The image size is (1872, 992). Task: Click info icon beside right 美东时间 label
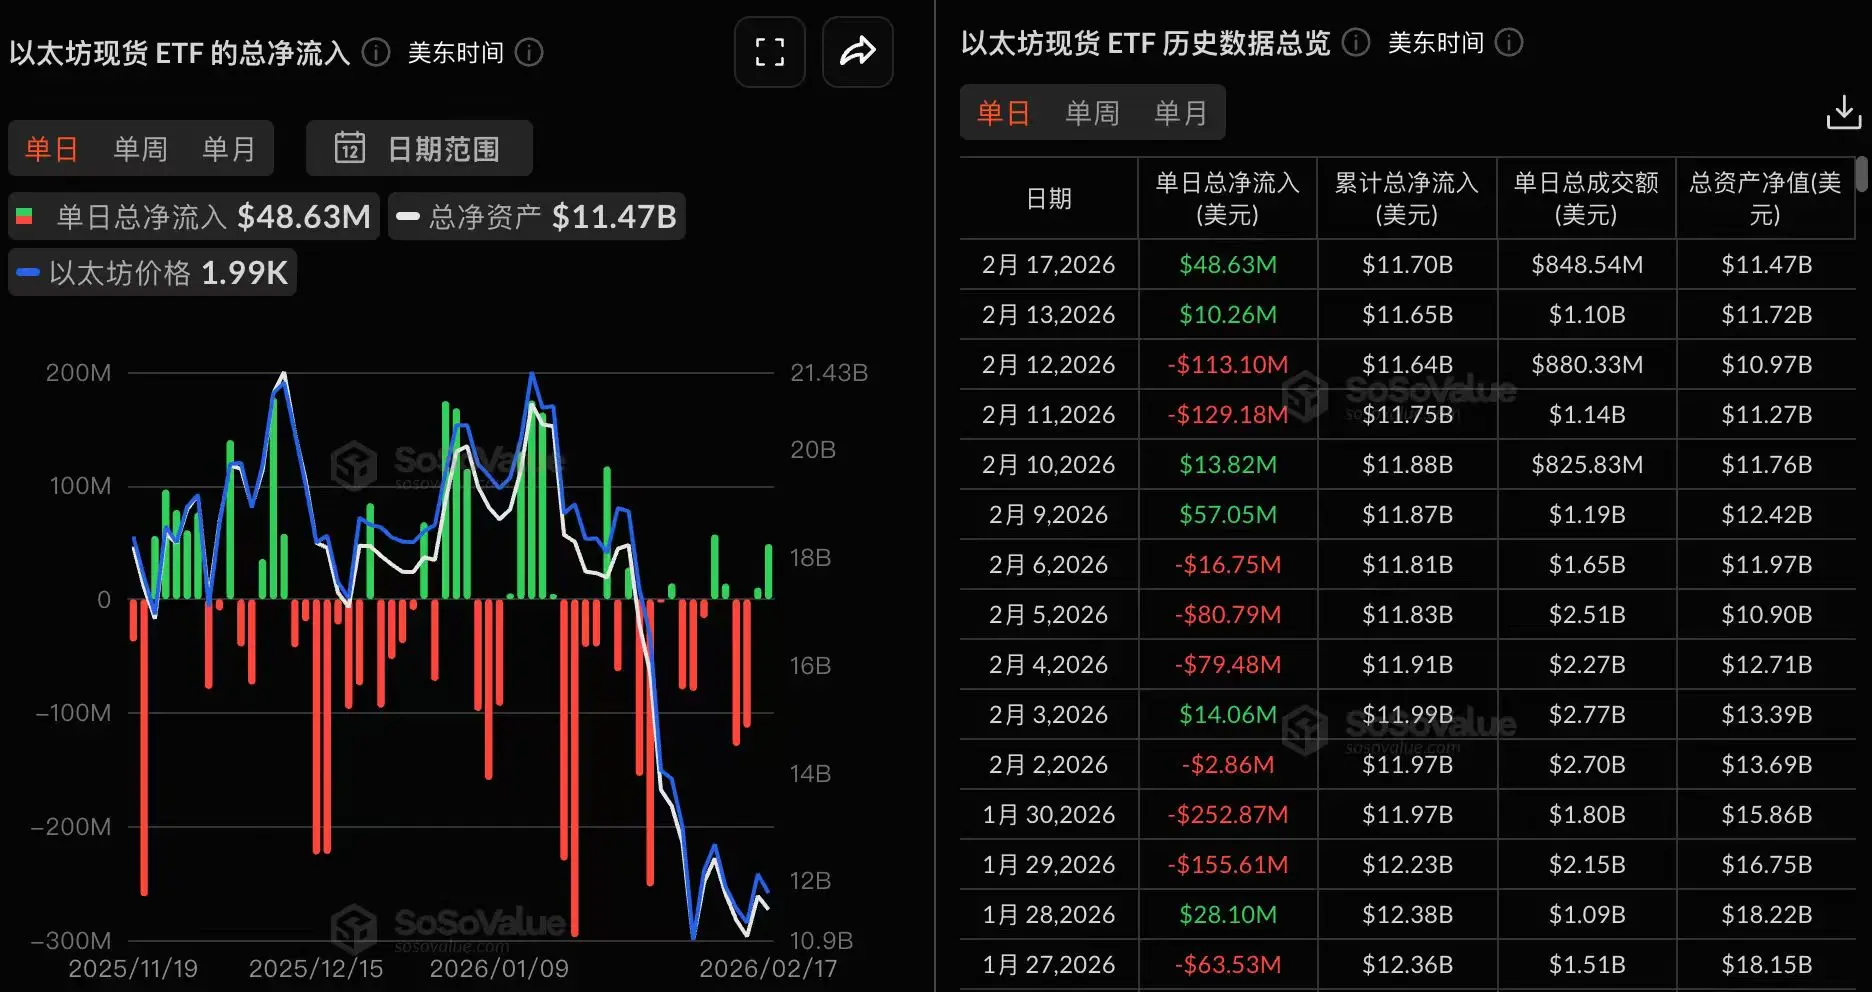pyautogui.click(x=1509, y=42)
